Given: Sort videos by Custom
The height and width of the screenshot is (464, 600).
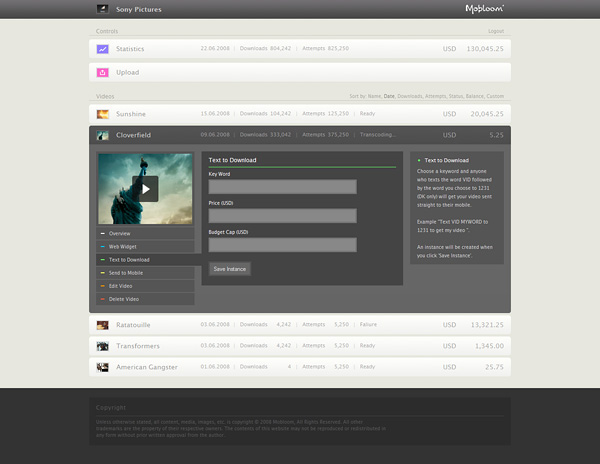Looking at the screenshot, I should (495, 96).
